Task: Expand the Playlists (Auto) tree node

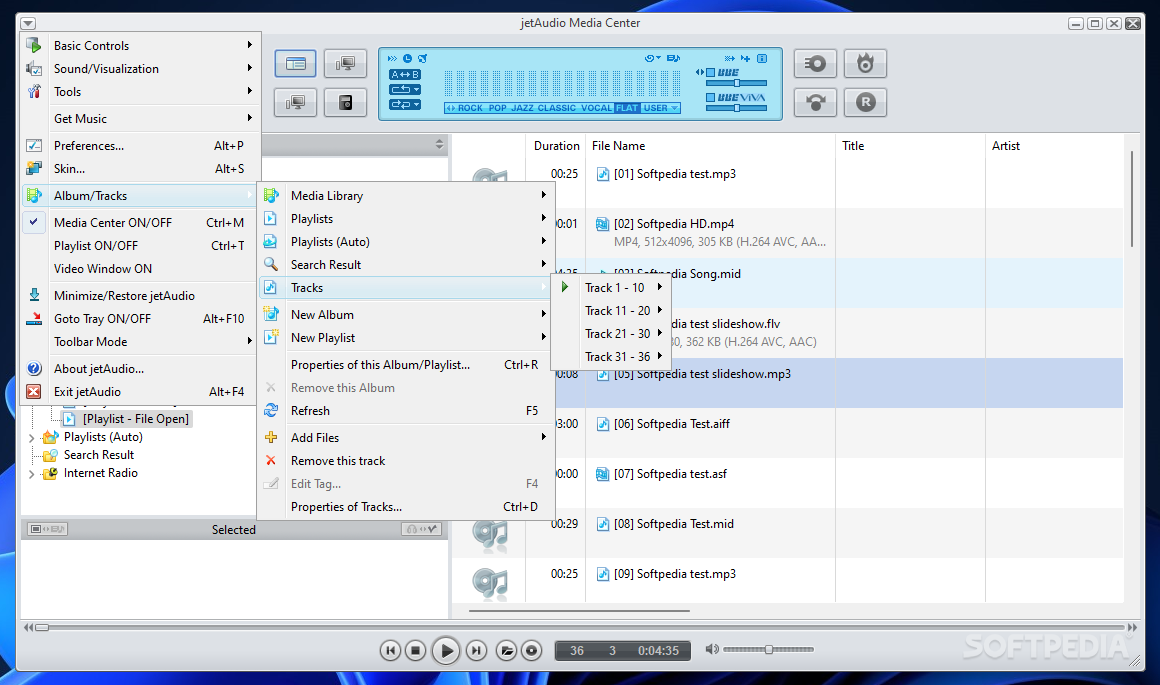Action: [x=32, y=438]
